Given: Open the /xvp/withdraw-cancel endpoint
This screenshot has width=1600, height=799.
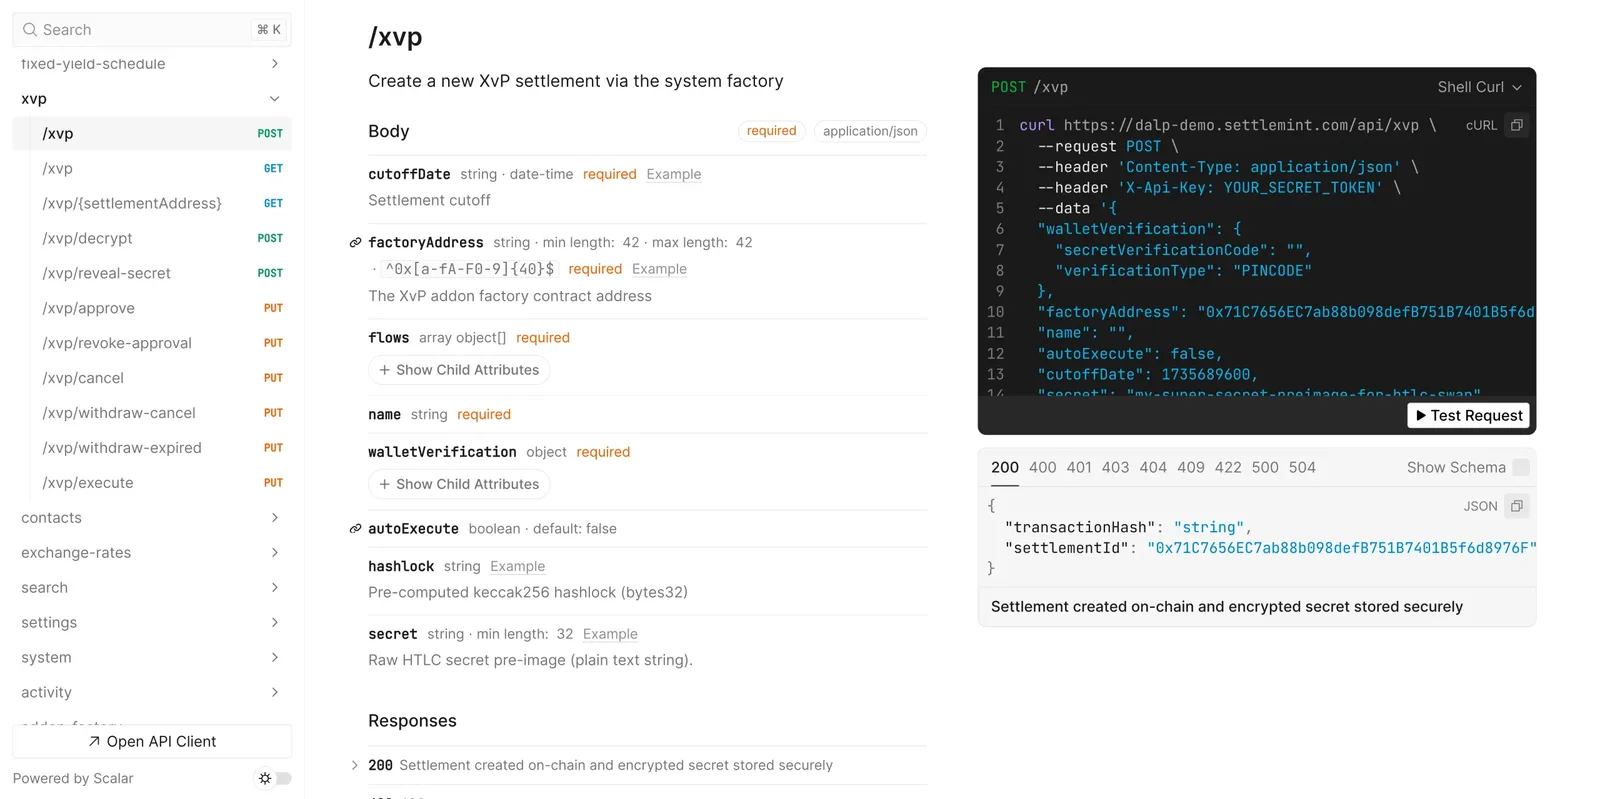Looking at the screenshot, I should coord(152,413).
